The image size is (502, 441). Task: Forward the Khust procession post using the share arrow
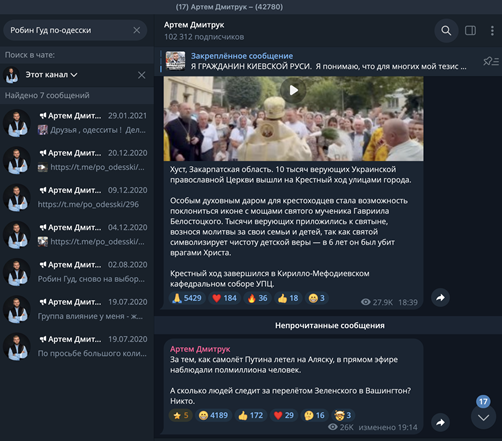coord(440,298)
